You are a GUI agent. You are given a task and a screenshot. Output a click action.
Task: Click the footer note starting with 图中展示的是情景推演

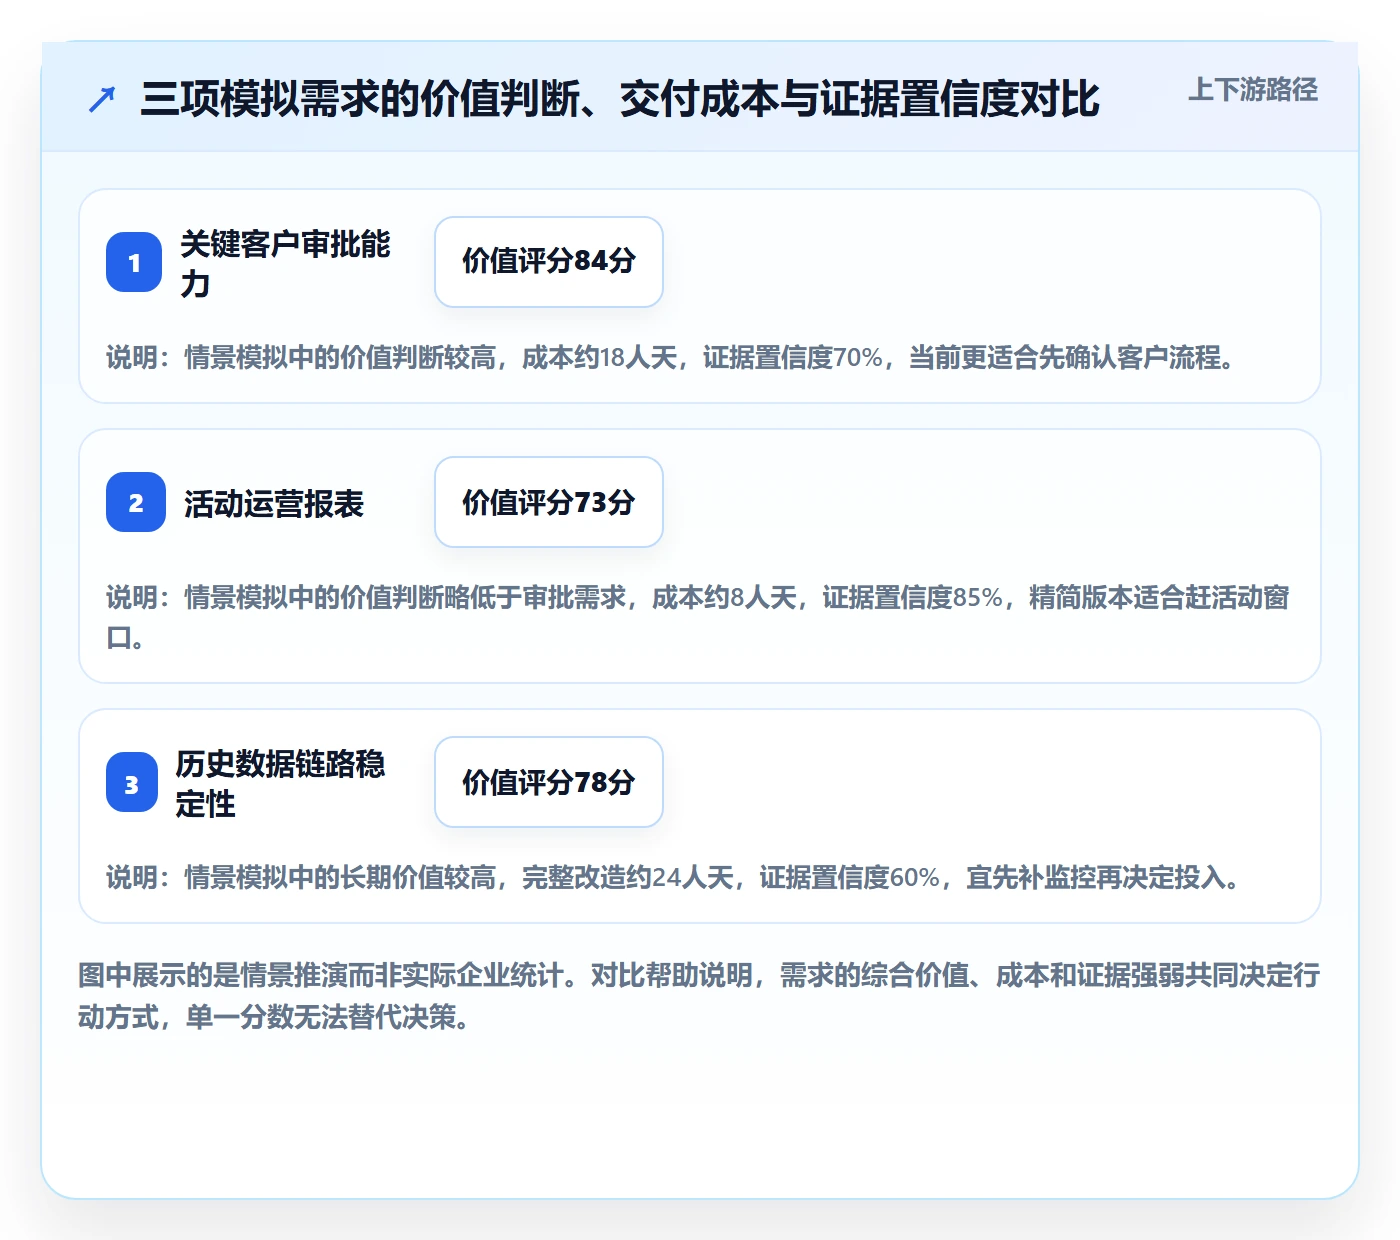[x=699, y=996]
